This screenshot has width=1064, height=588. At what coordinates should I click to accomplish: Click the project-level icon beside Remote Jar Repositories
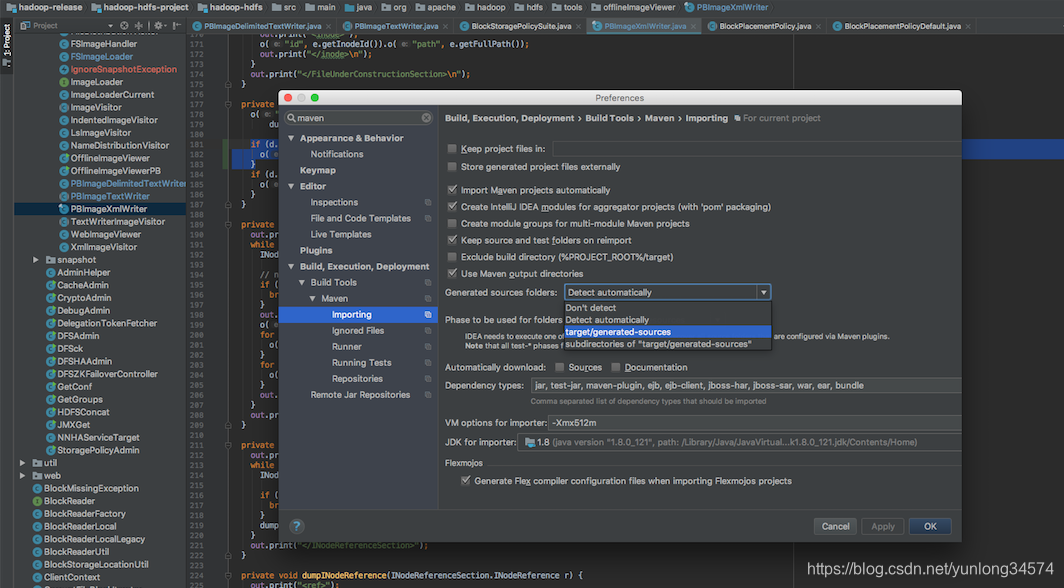428,395
